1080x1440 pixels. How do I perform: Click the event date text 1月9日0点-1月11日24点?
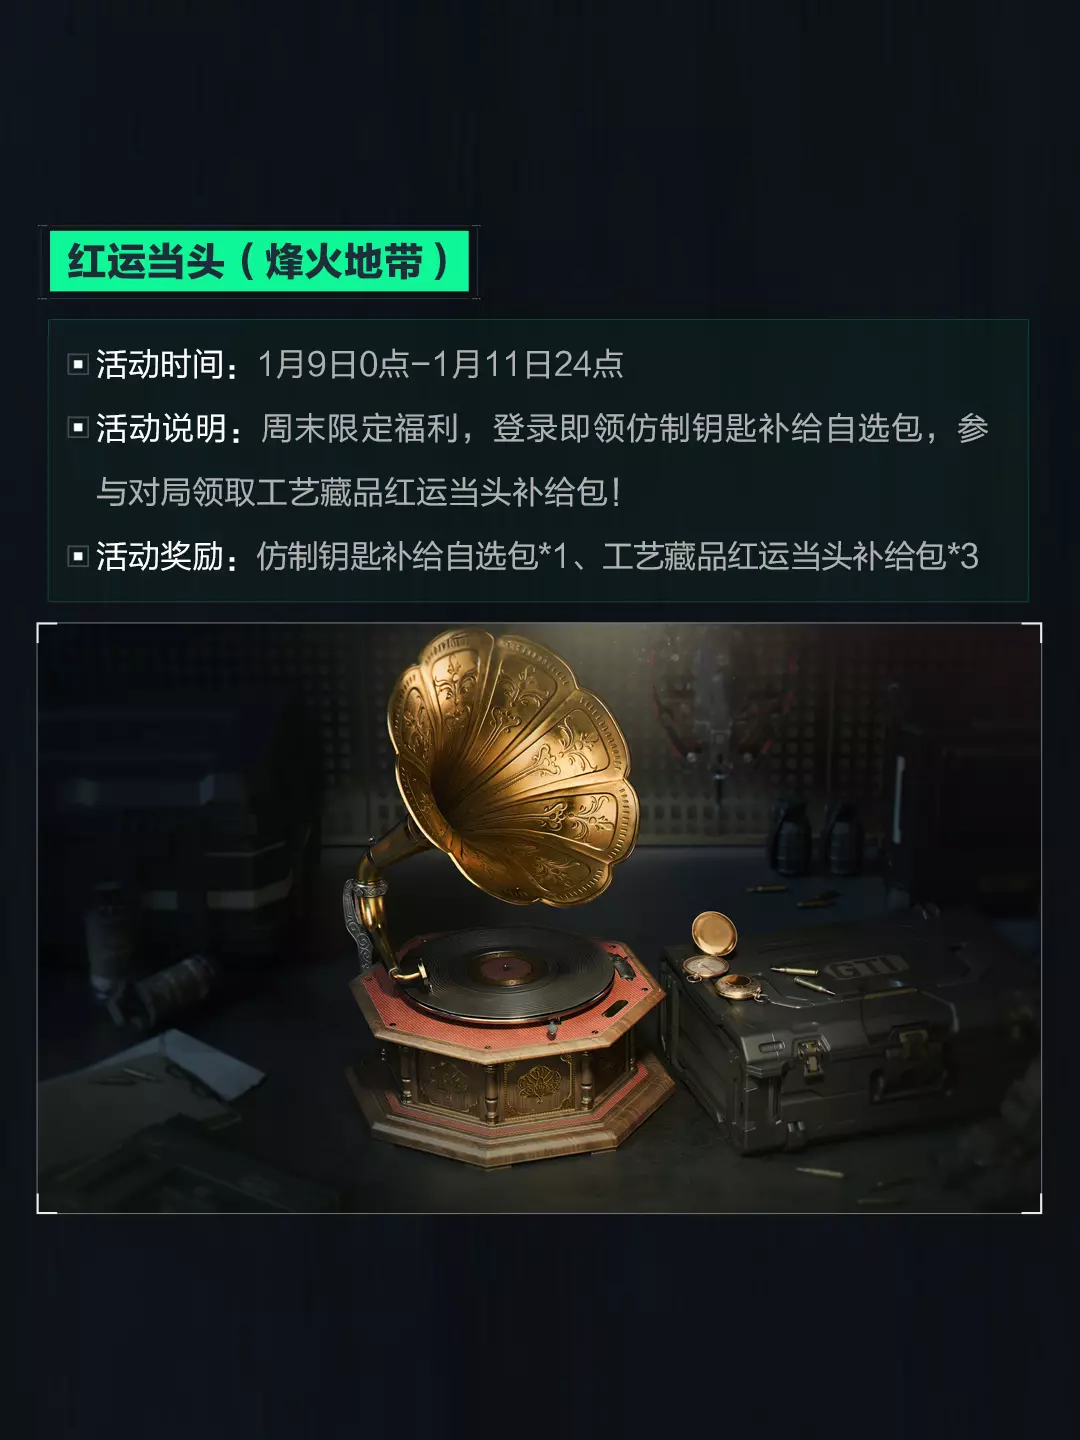coord(440,364)
